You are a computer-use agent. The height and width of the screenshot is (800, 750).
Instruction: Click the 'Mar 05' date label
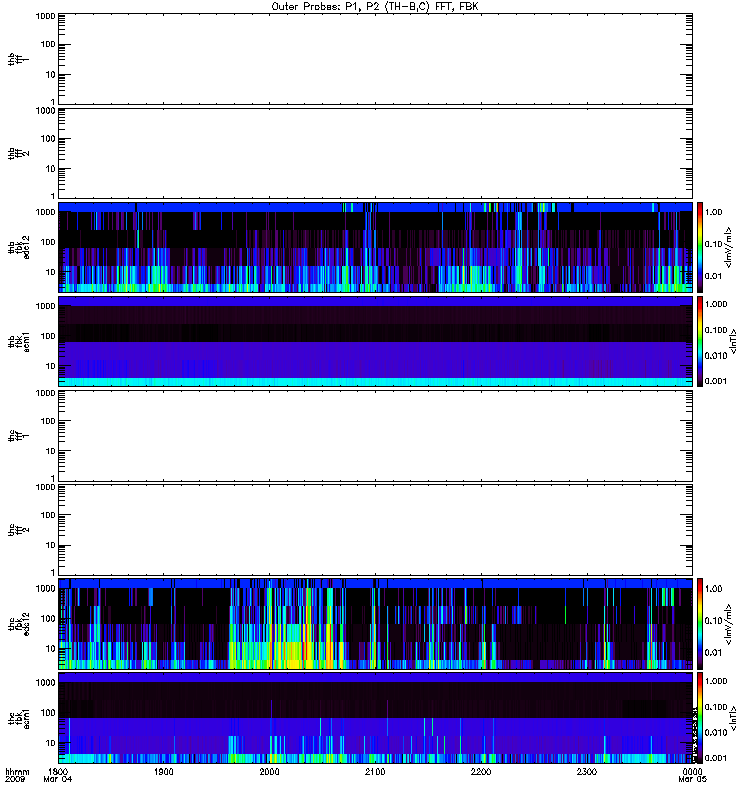point(692,779)
